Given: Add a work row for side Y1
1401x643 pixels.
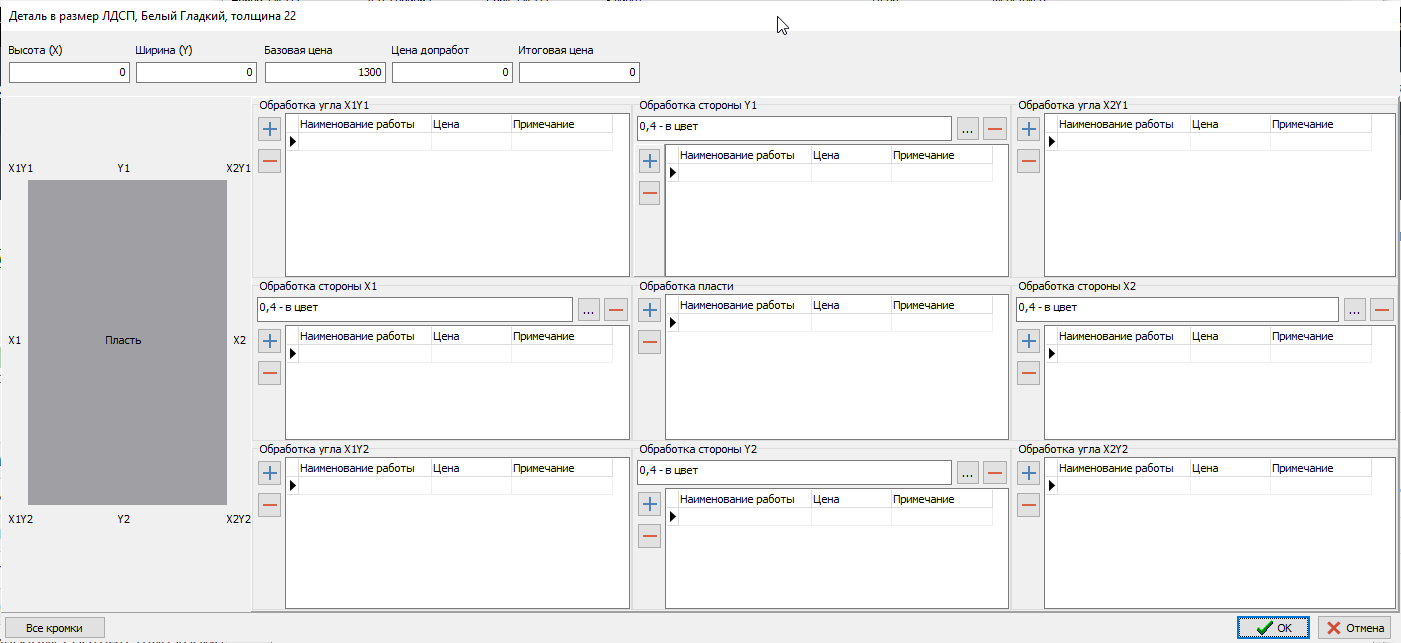Looking at the screenshot, I should [x=649, y=161].
